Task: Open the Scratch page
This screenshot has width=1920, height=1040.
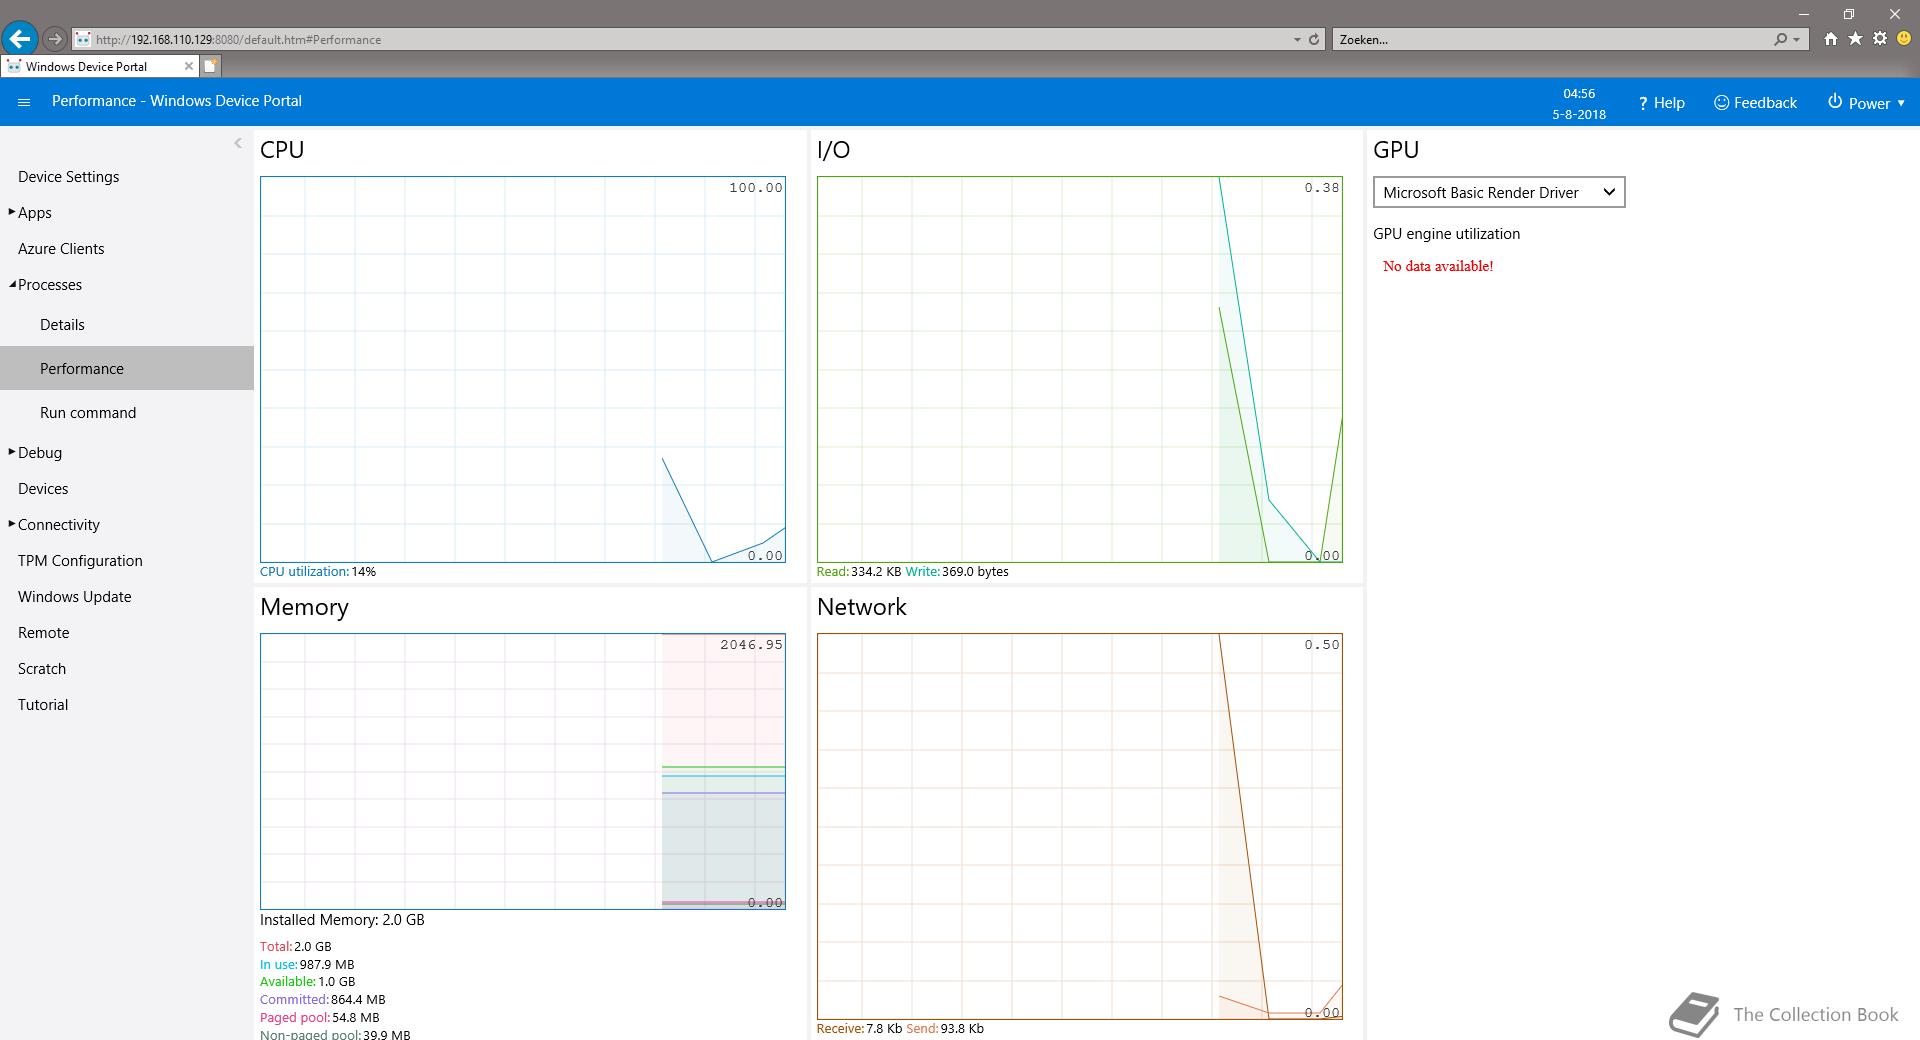Action: tap(42, 669)
